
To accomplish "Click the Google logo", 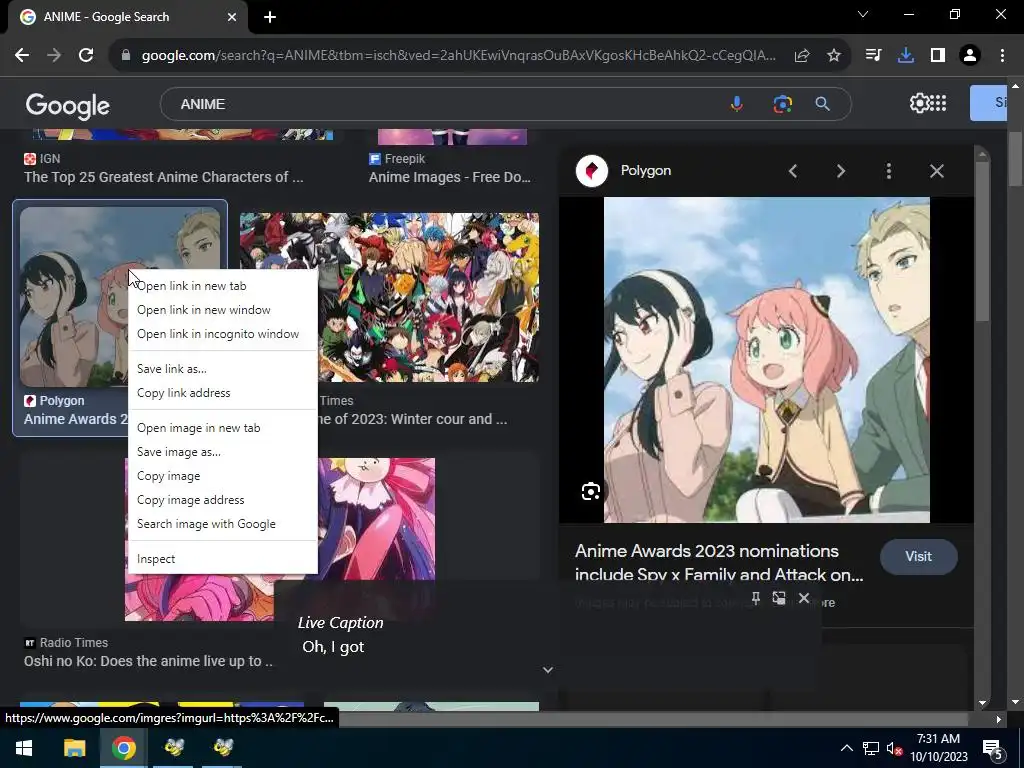I will 67,105.
